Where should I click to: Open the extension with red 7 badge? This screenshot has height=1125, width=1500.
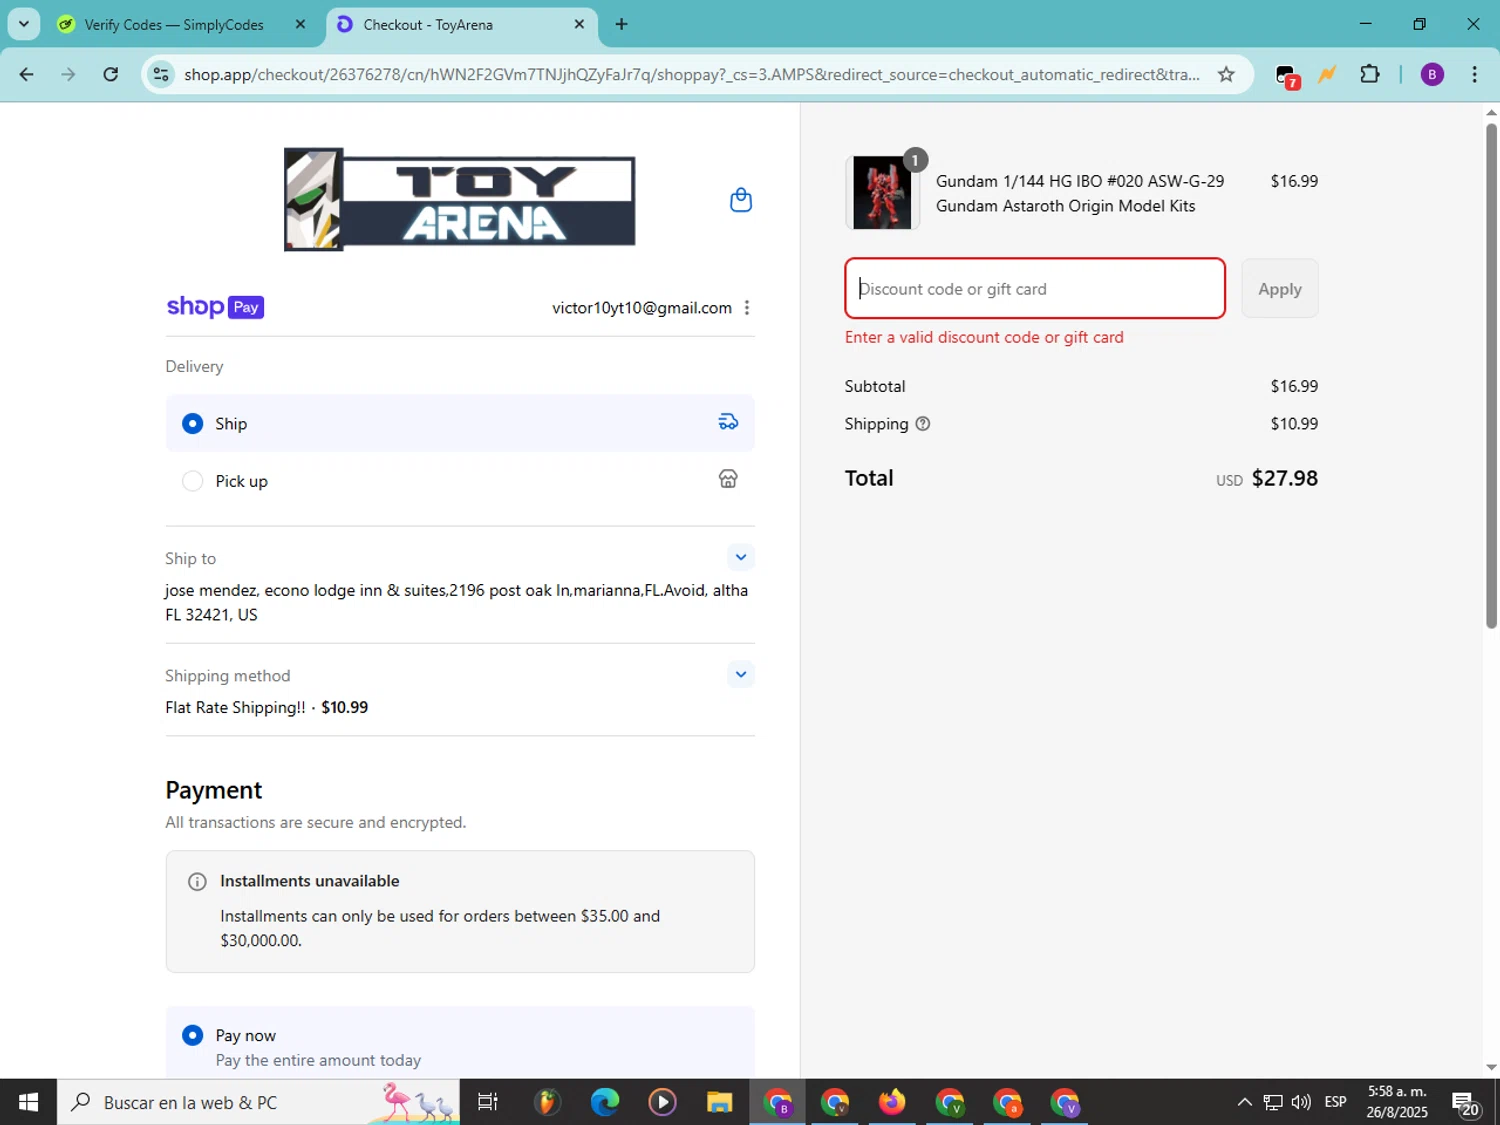click(1287, 75)
